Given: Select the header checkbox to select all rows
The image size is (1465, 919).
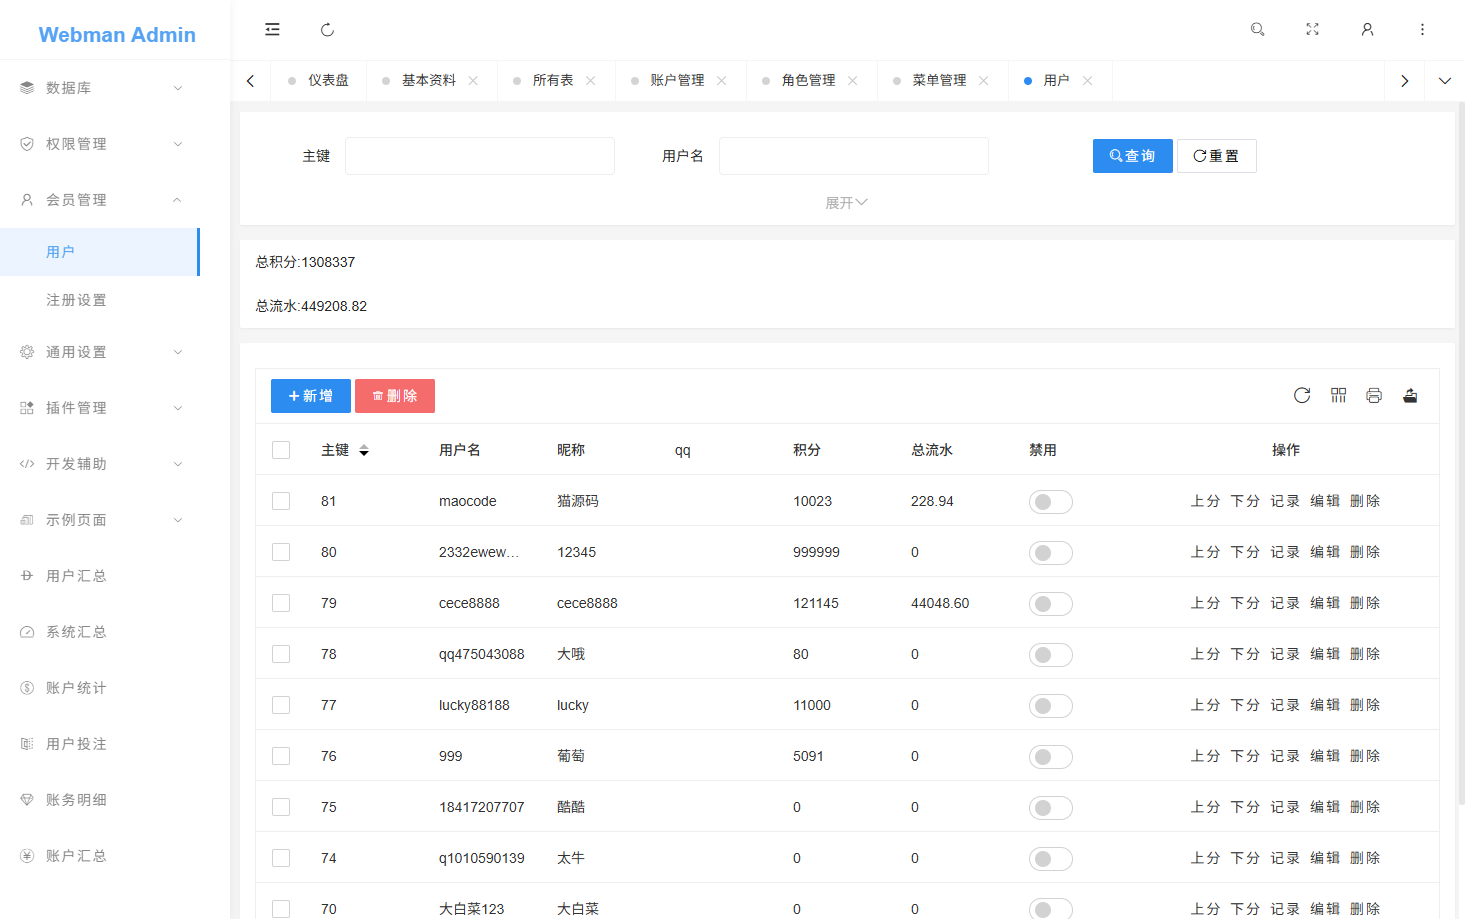Looking at the screenshot, I should pos(281,450).
